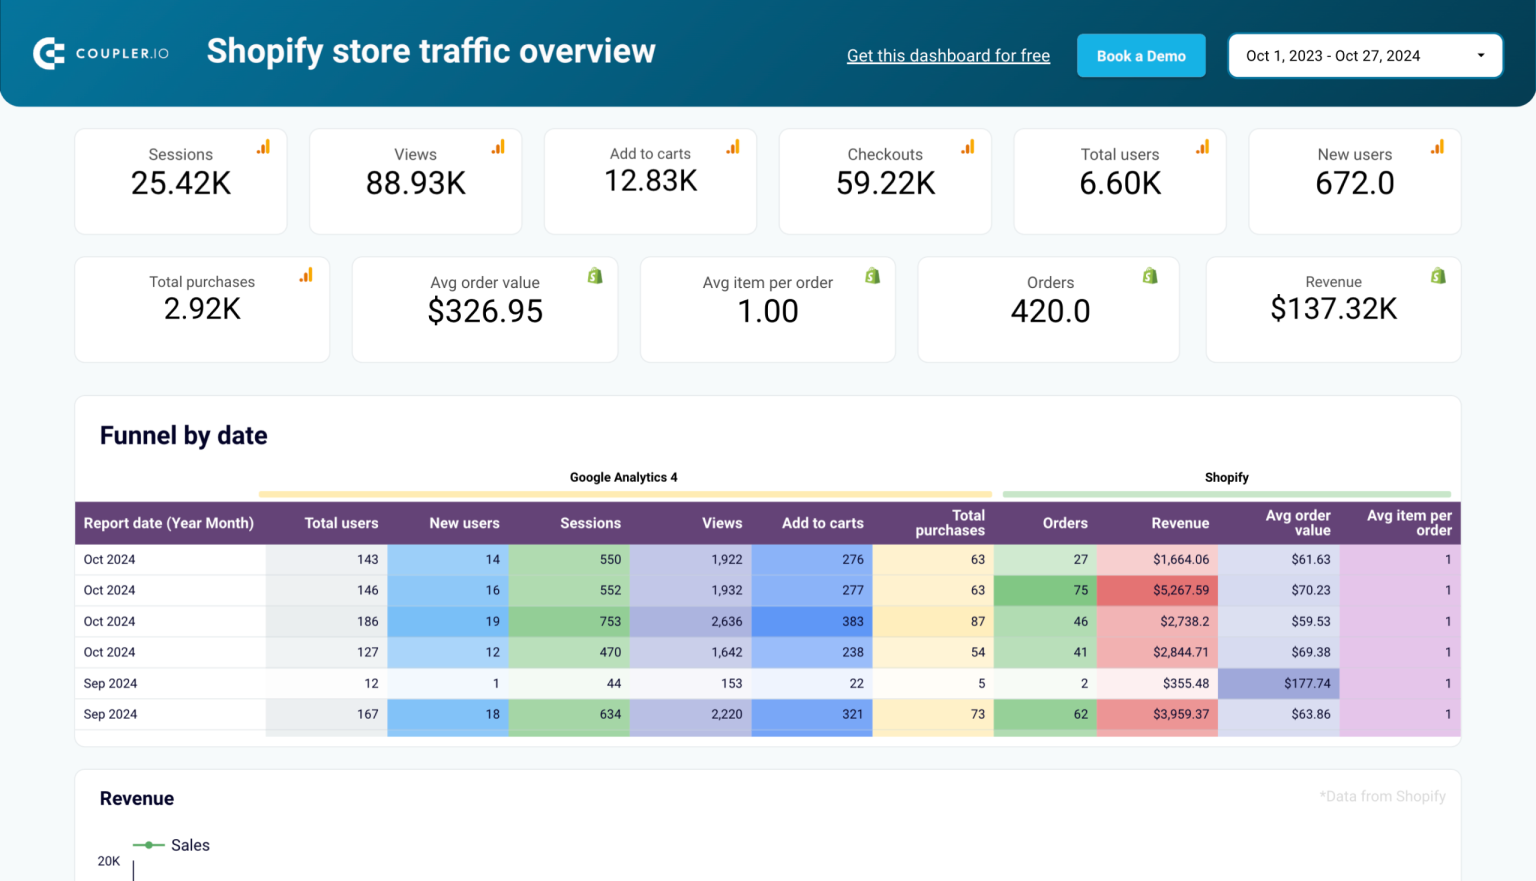Screen dimensions: 1536x881
Task: Toggle the Sales series in the Revenue legend
Action: coord(171,845)
